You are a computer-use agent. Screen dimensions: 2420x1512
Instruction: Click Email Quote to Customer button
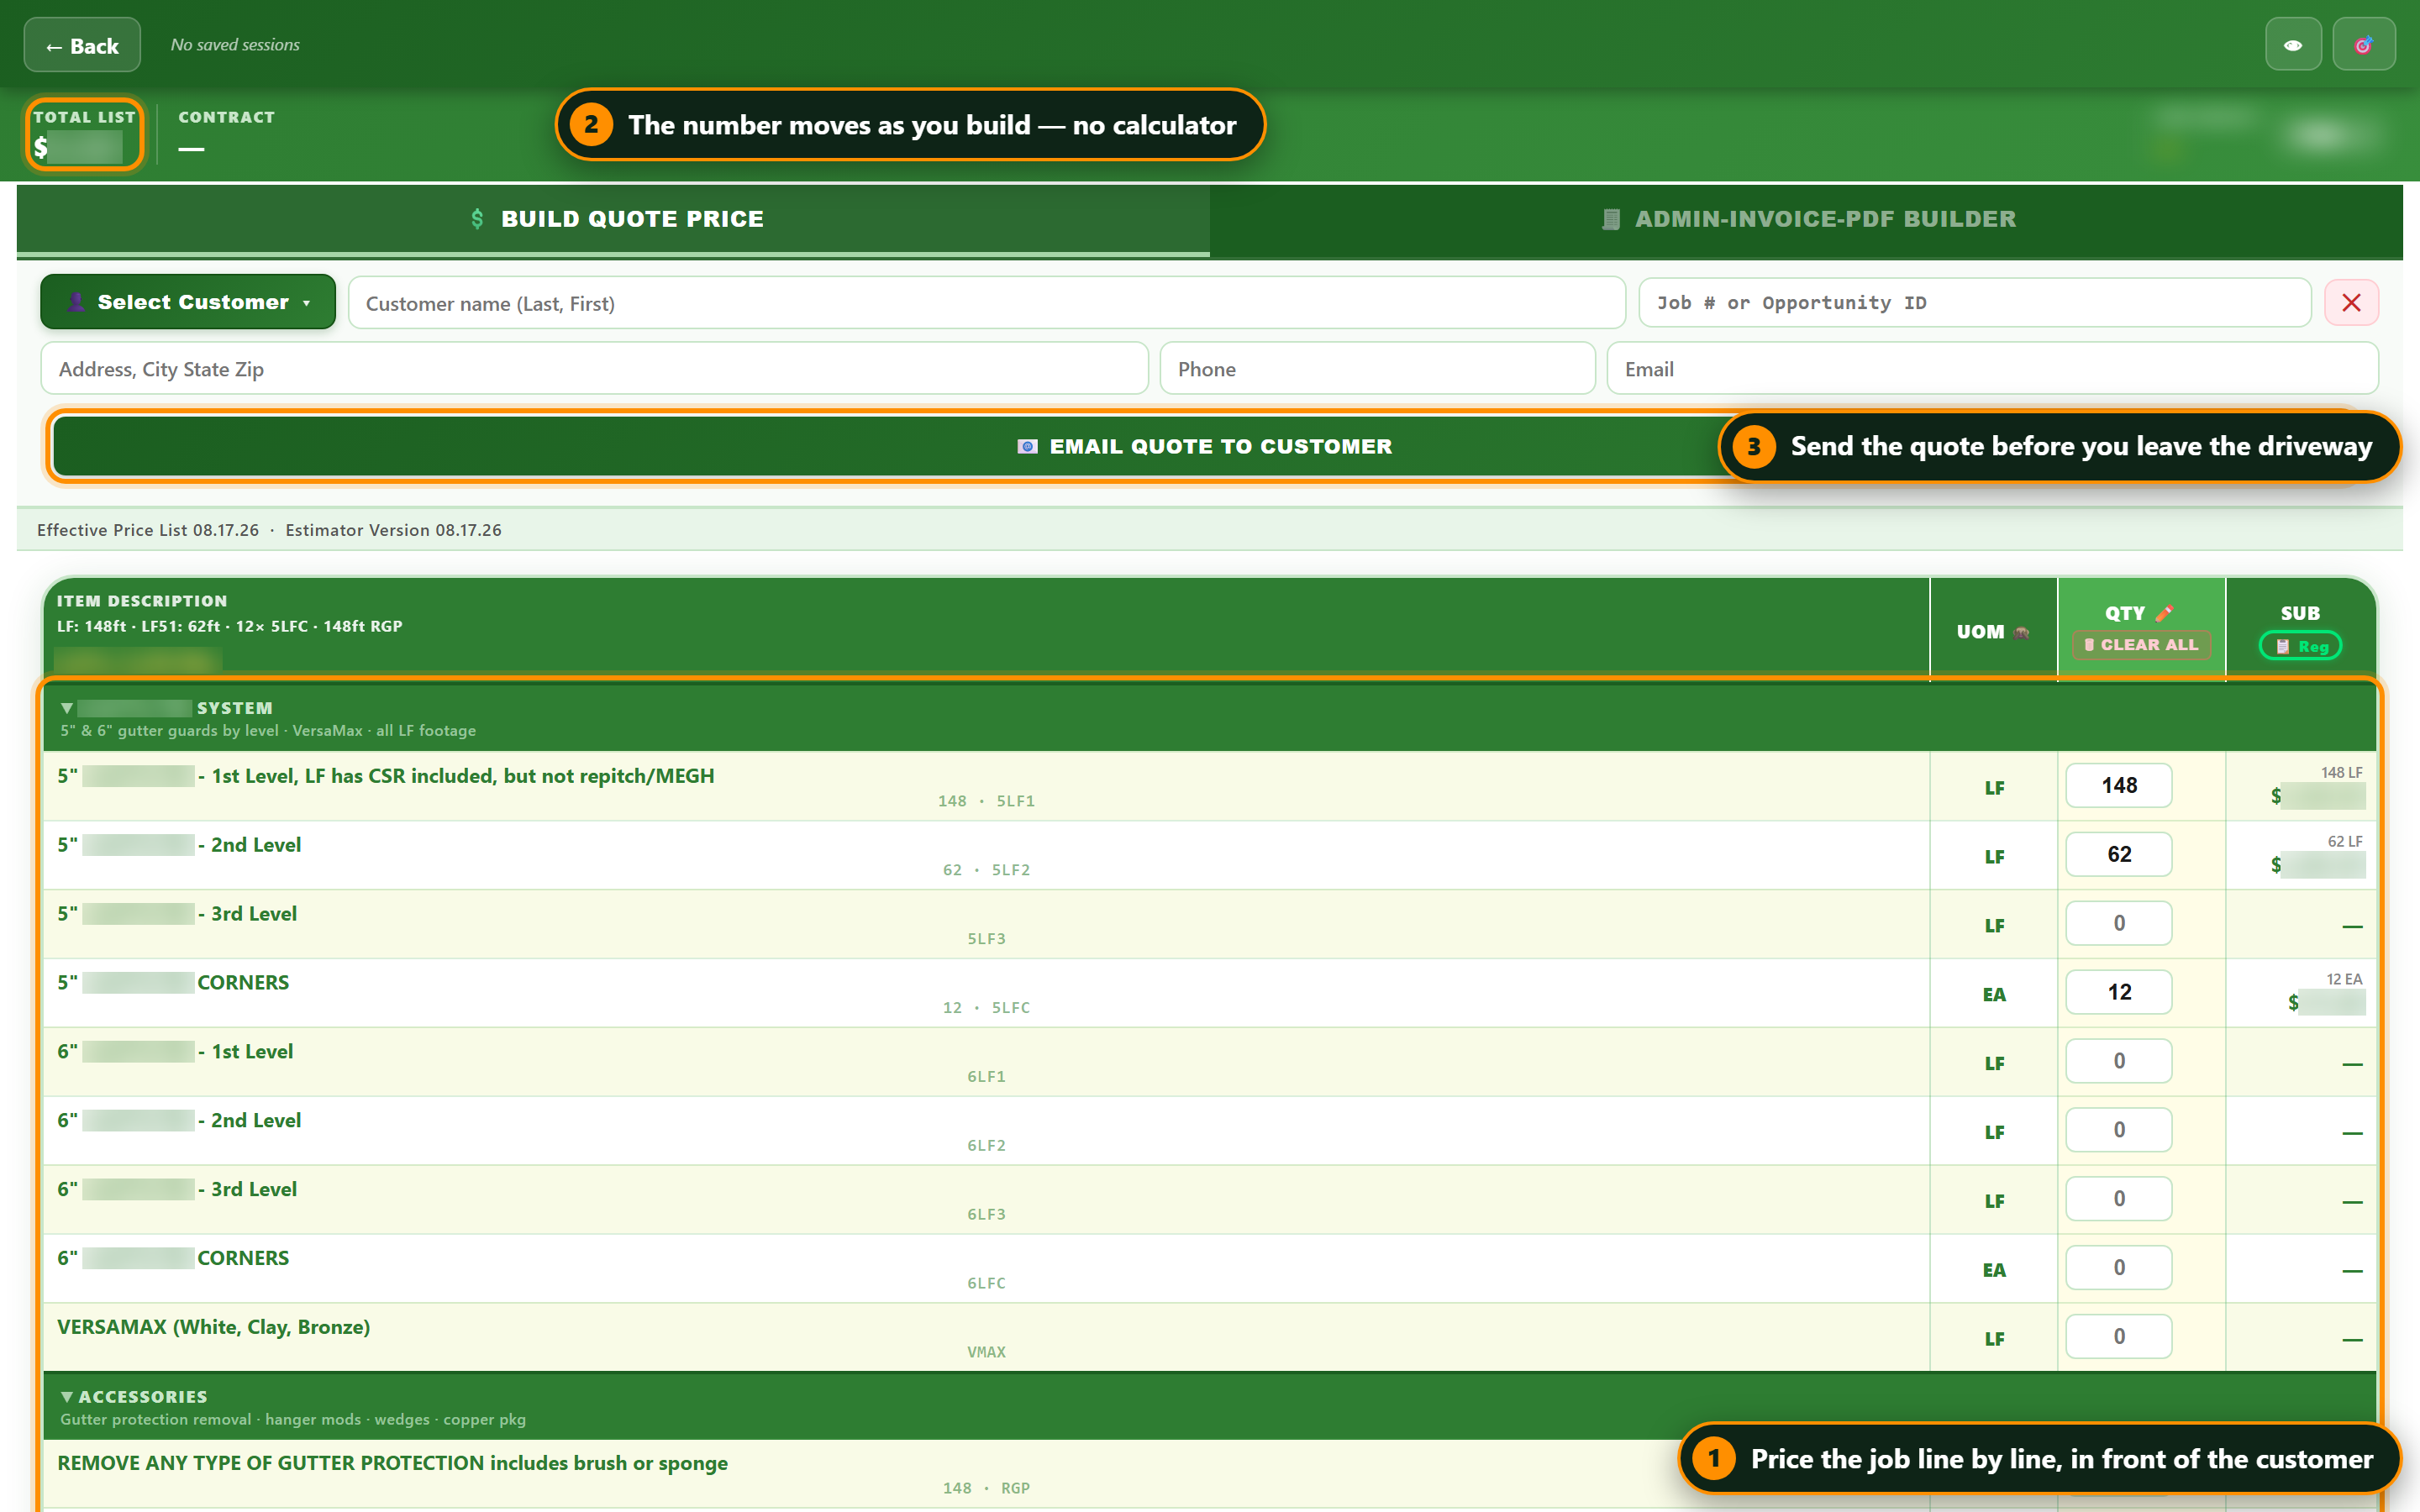point(1205,447)
